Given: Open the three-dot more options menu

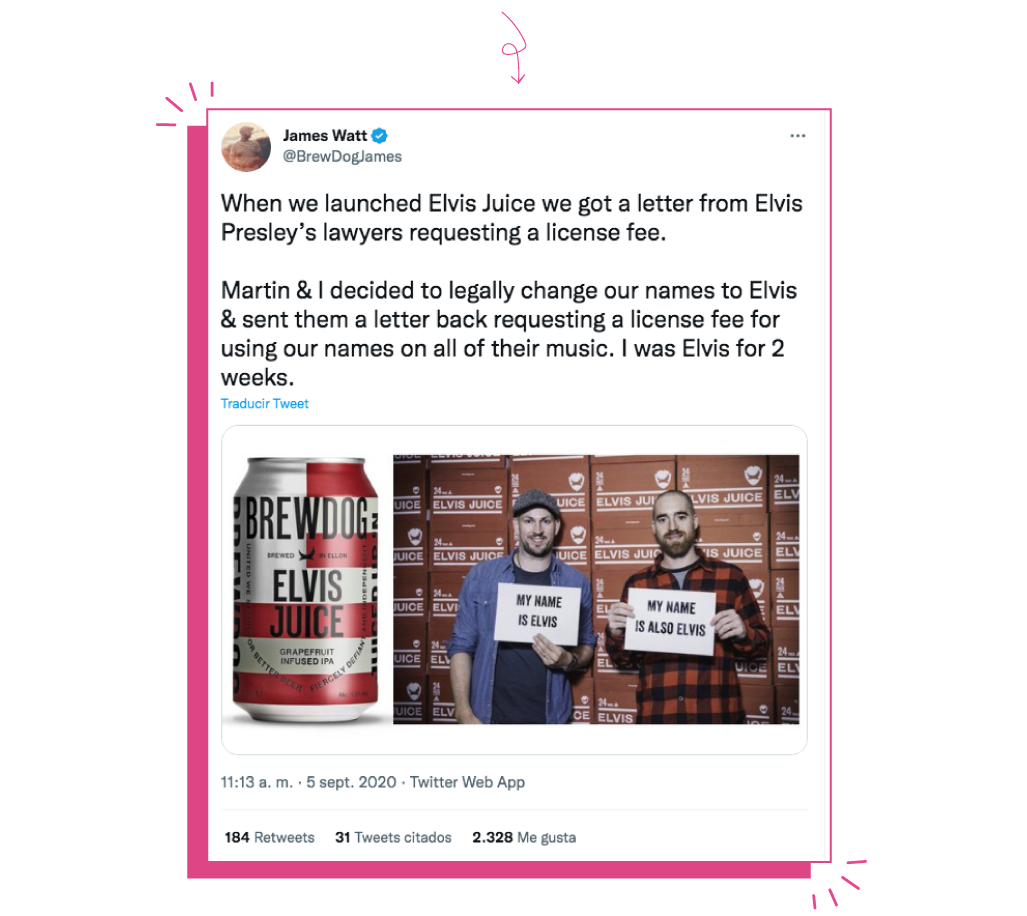Looking at the screenshot, I should point(797,136).
